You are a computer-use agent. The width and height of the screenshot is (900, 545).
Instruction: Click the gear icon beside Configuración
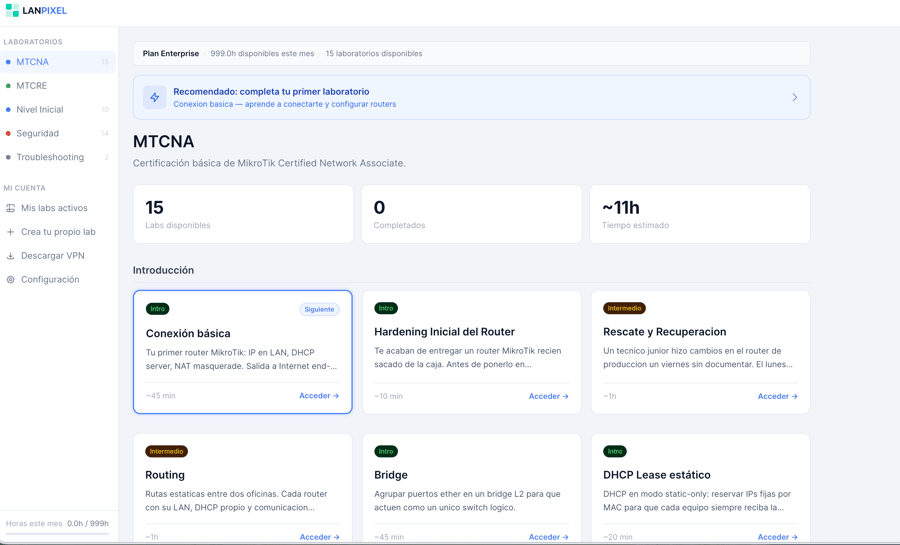(x=10, y=279)
